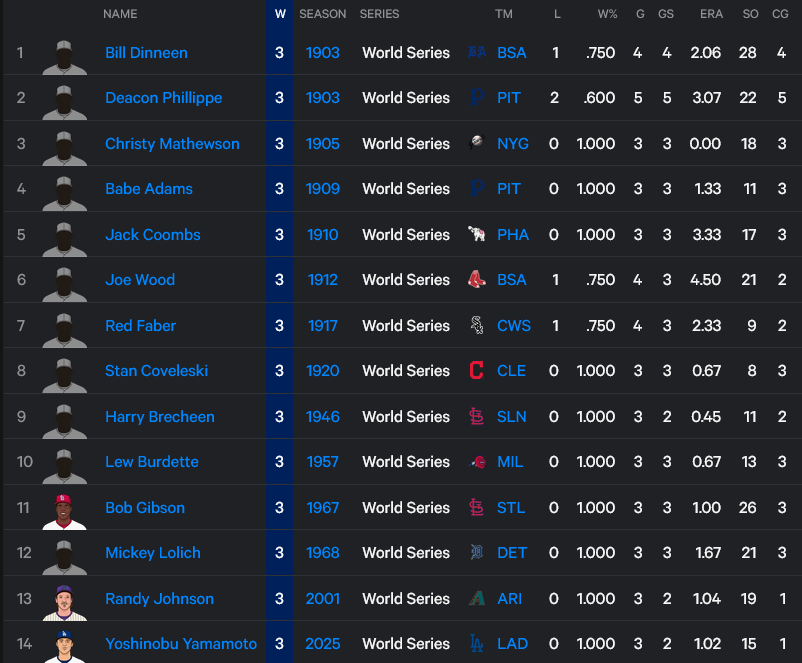Open Bill Dinneen's player page
Image resolution: width=802 pixels, height=663 pixels.
pos(146,53)
